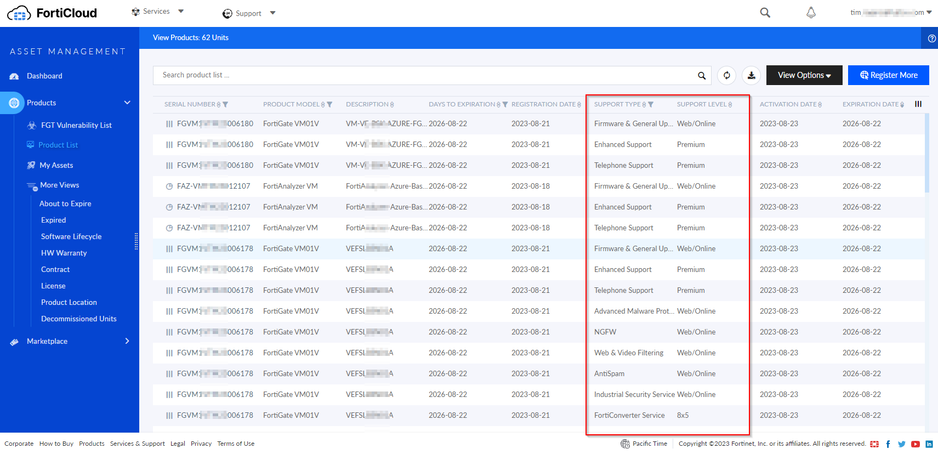938x453 pixels.
Task: Open the Terms of Use link
Action: pos(236,443)
